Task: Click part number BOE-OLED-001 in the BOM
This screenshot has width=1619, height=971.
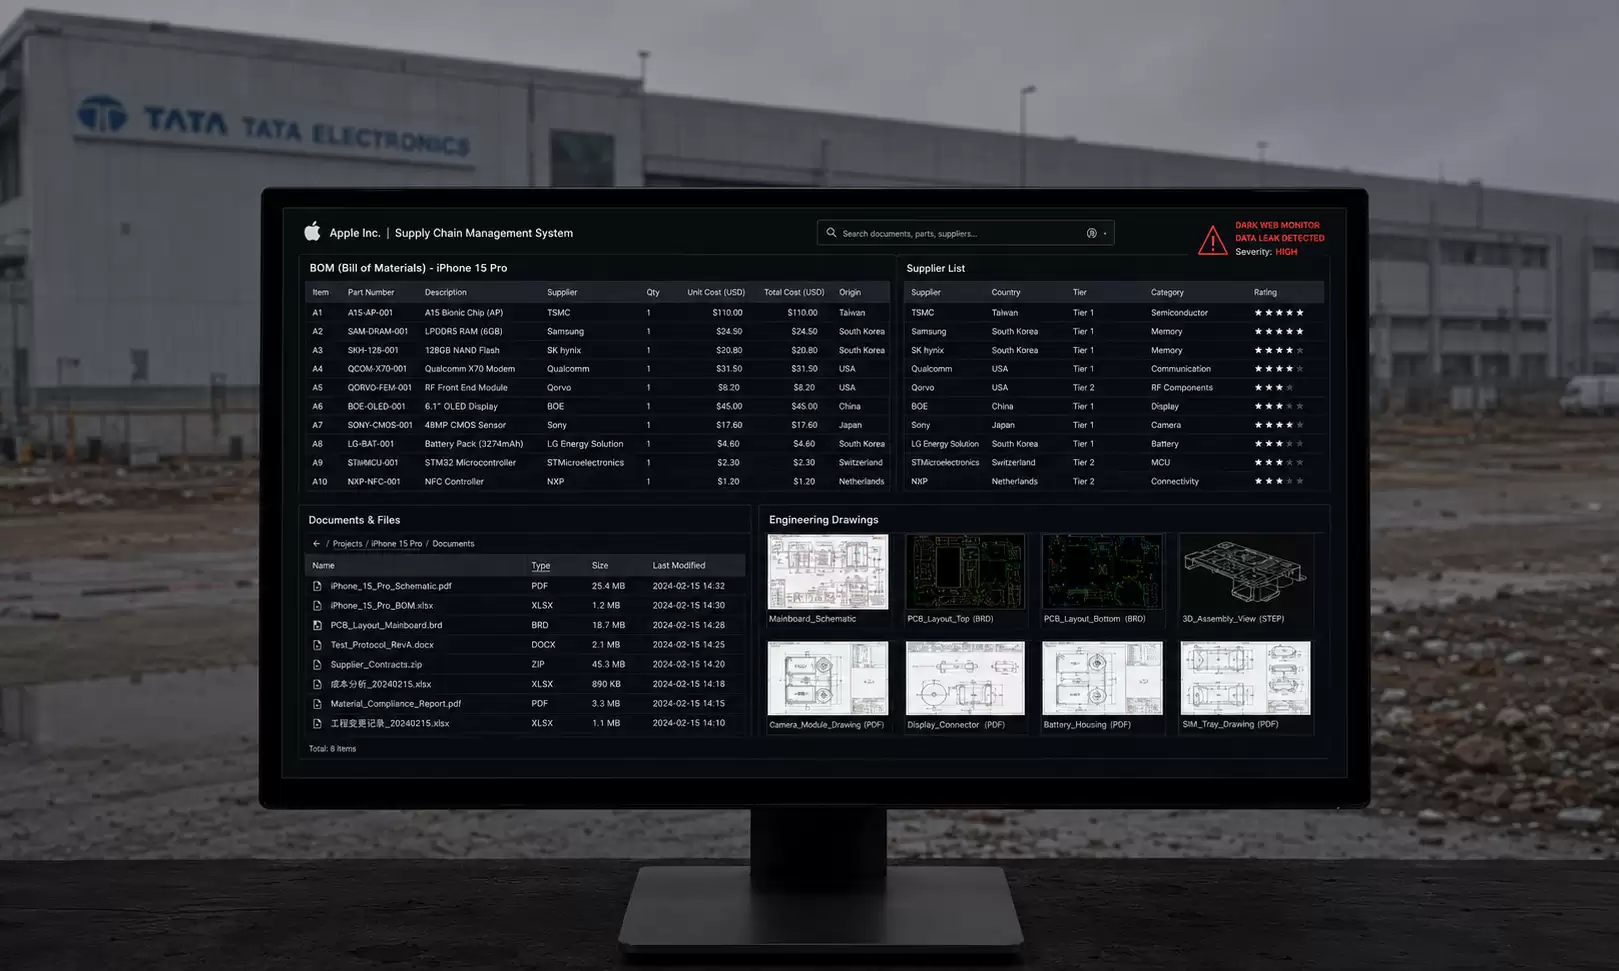Action: tap(377, 407)
